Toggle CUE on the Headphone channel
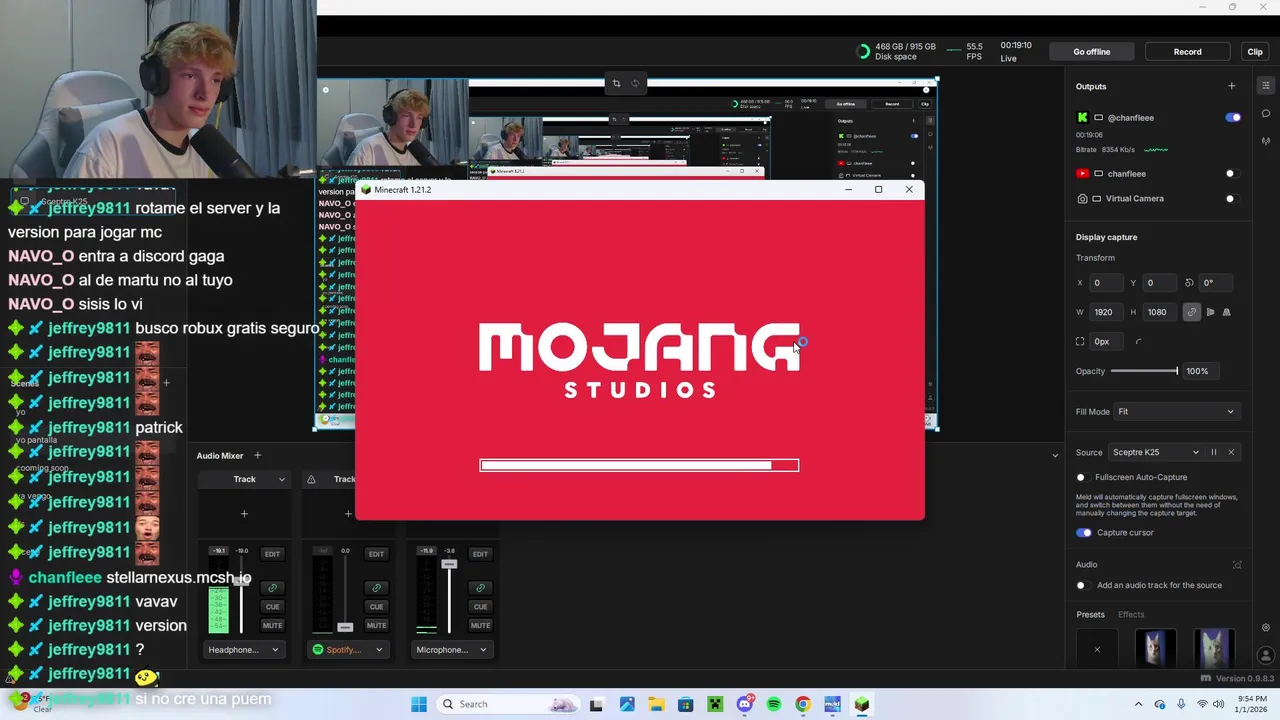This screenshot has height=720, width=1280. click(x=272, y=607)
